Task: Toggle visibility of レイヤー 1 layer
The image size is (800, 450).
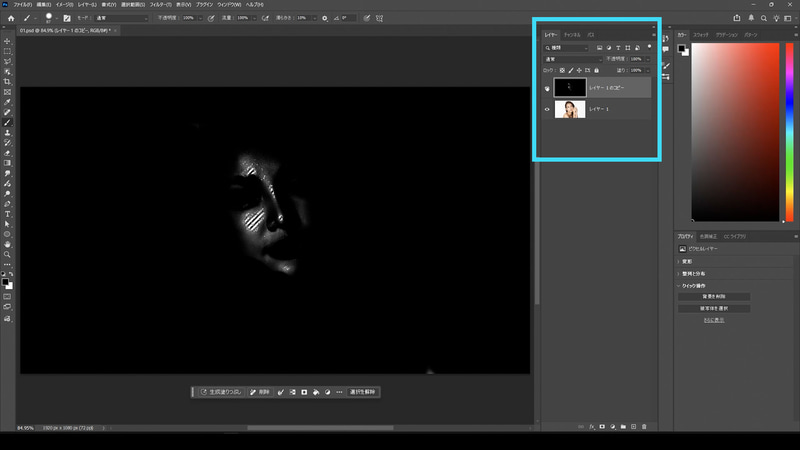Action: 546,110
